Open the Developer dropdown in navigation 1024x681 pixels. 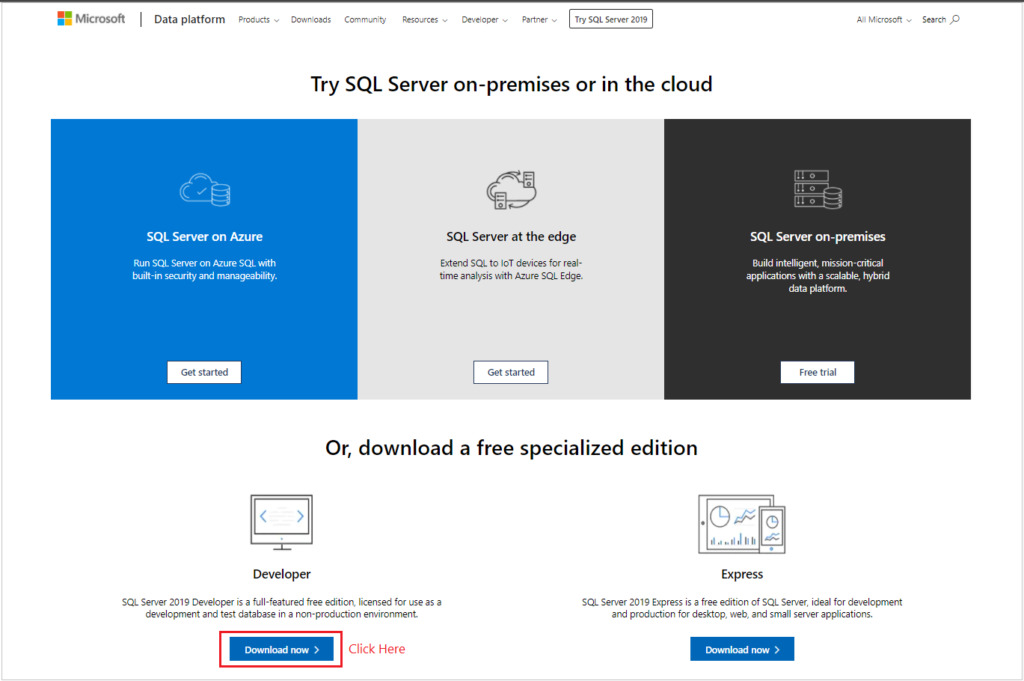point(484,20)
